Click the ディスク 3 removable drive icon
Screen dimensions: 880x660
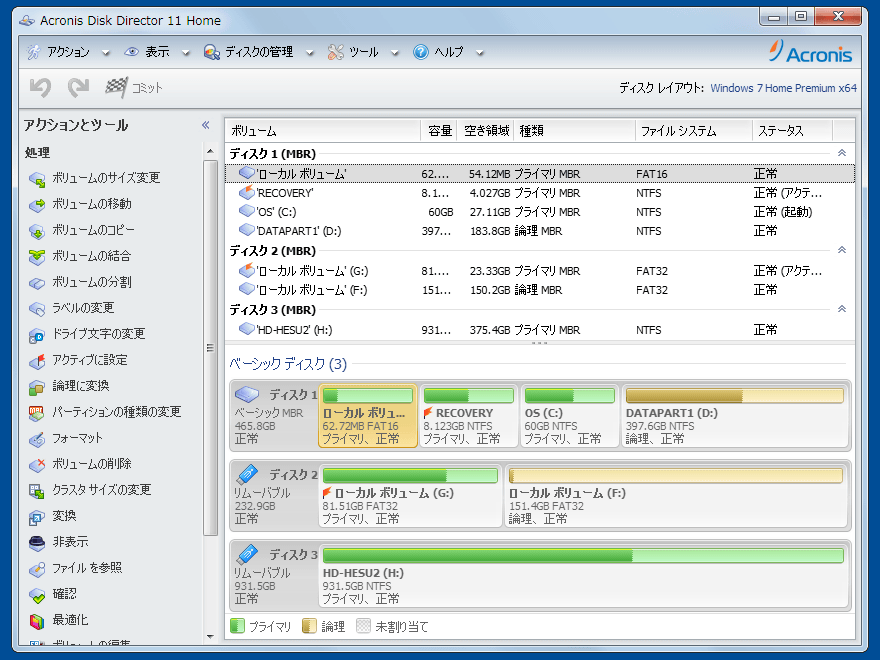click(247, 554)
